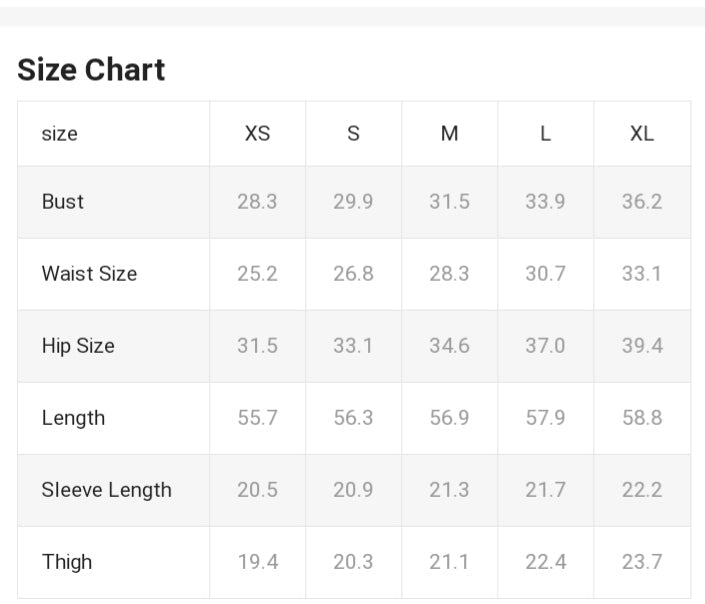The height and width of the screenshot is (604, 705).
Task: Choose the L column header
Action: coord(545,134)
